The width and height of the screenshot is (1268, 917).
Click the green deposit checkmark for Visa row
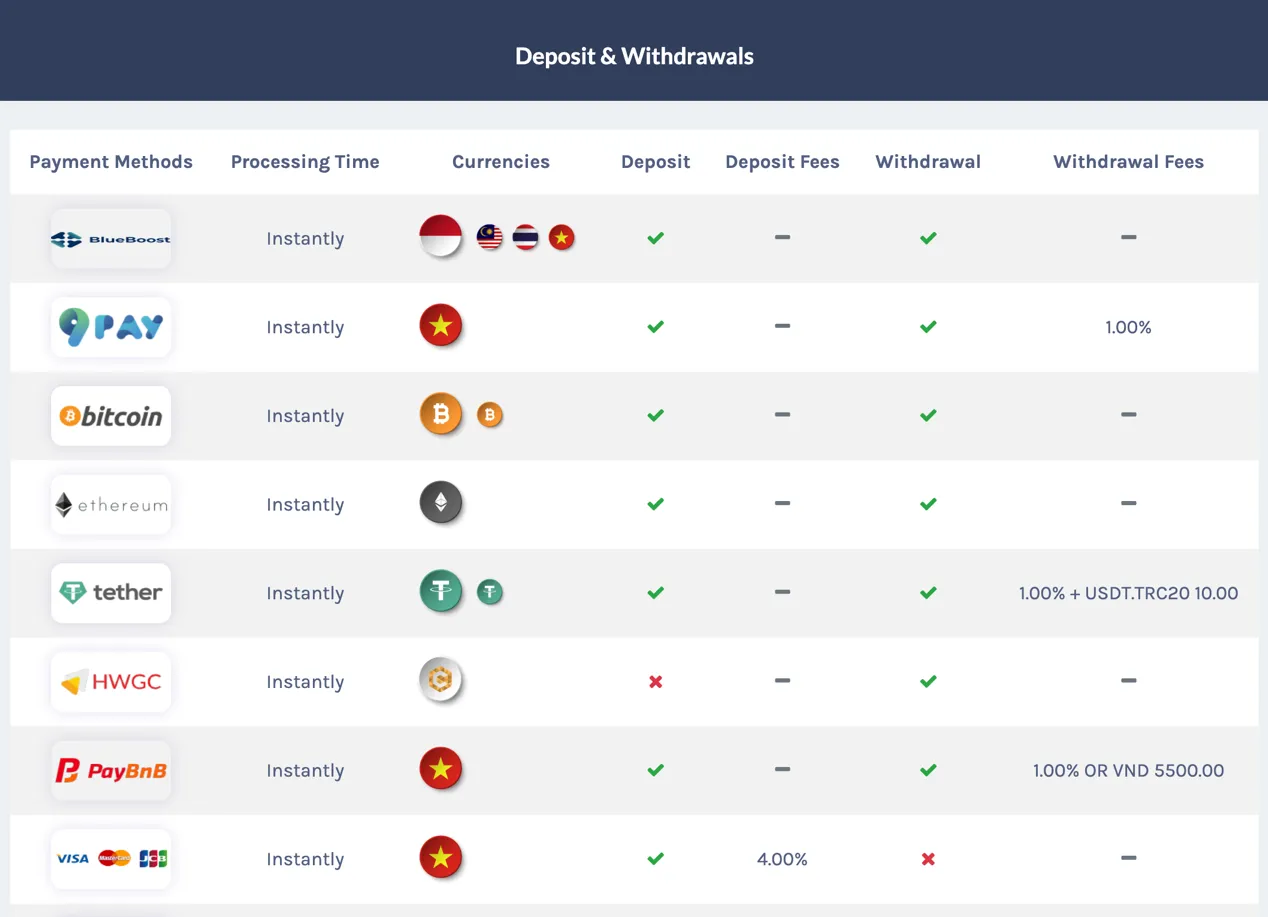pos(656,859)
